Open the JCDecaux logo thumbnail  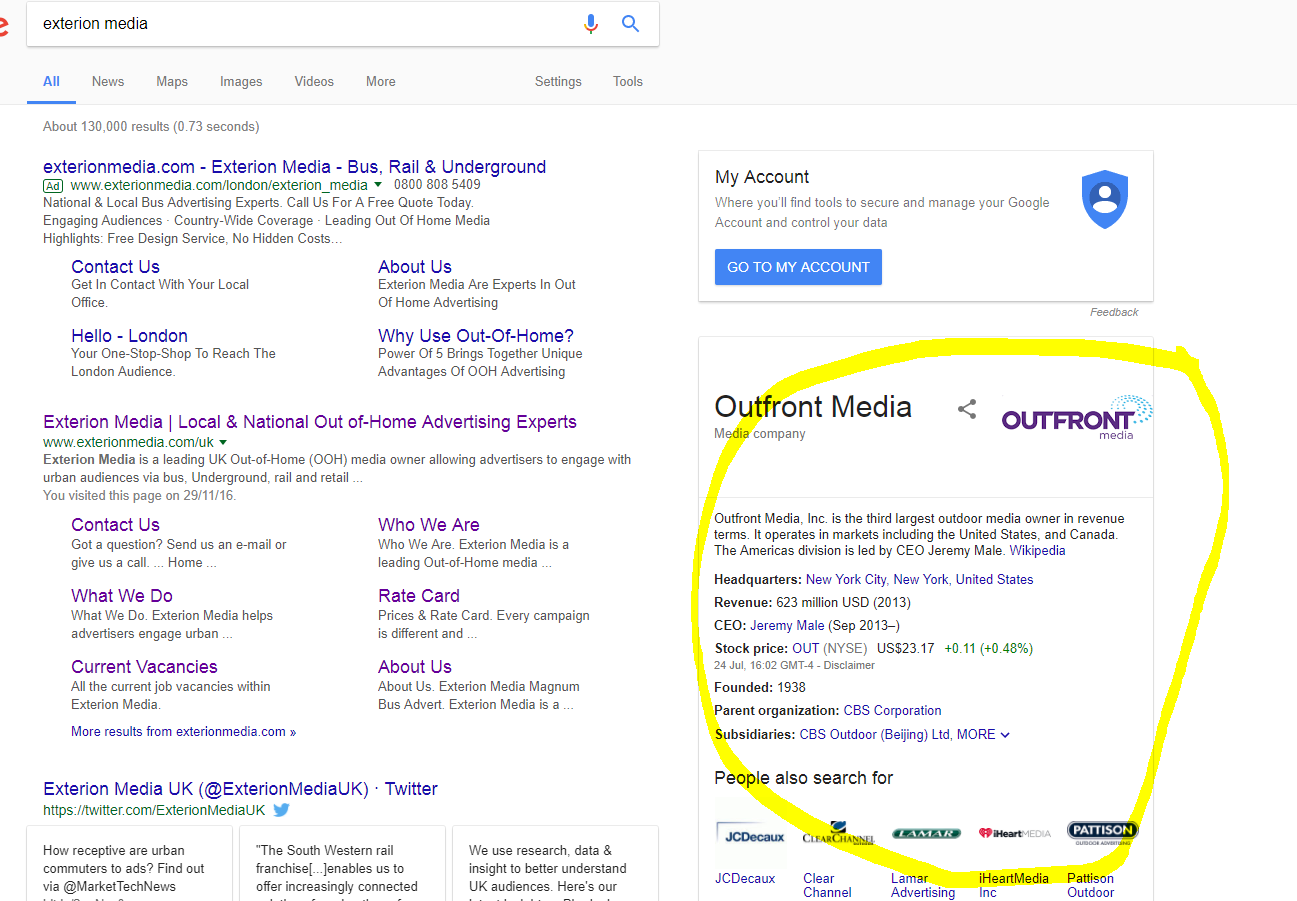pyautogui.click(x=750, y=834)
